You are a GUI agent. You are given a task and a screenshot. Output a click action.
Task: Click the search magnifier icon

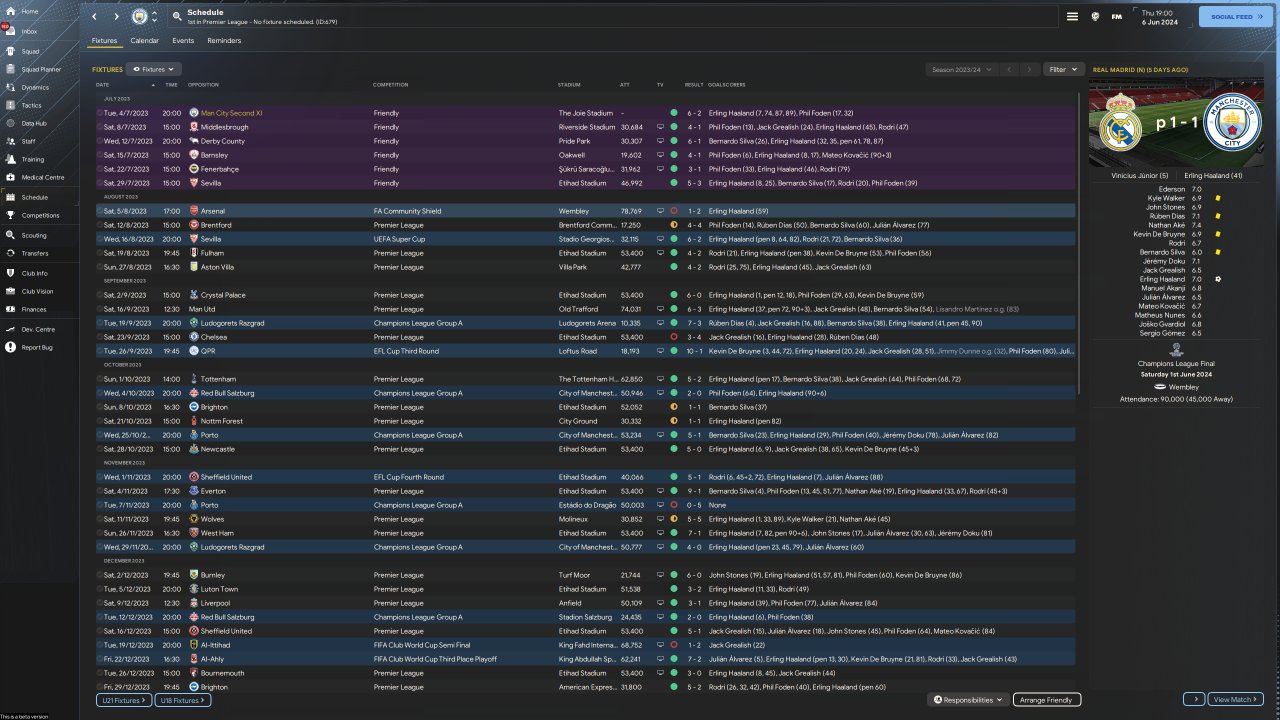(177, 17)
